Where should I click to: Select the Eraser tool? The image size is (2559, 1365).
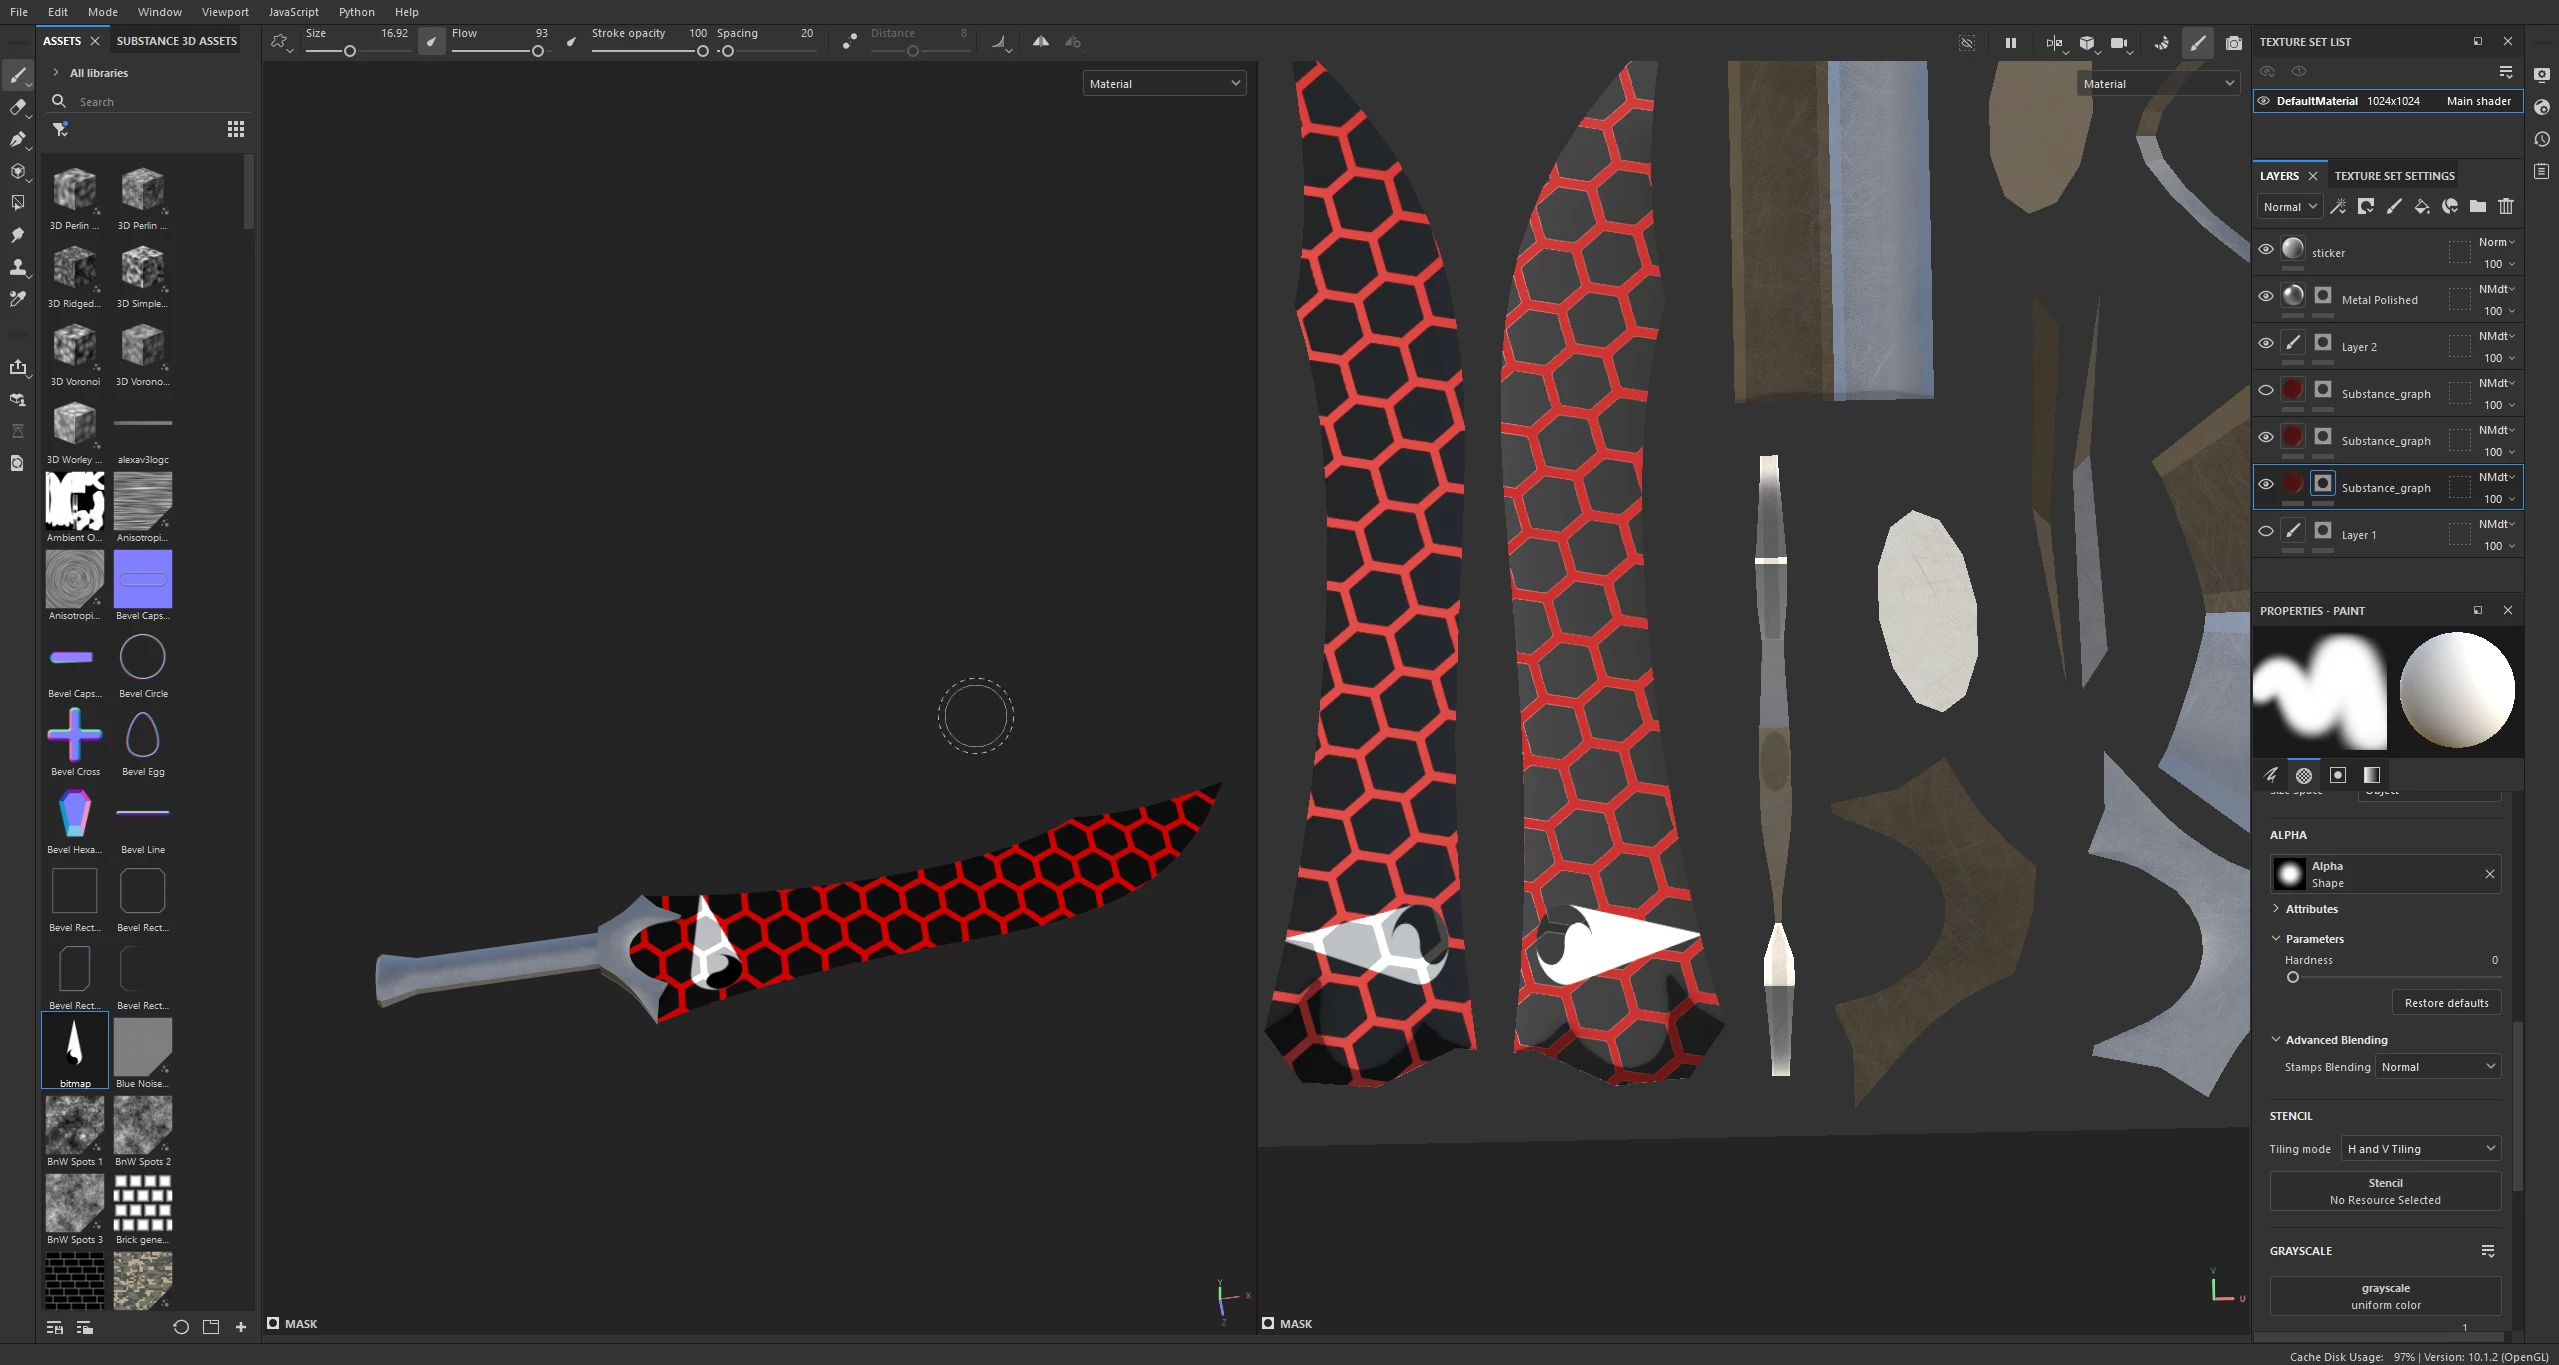coord(17,107)
